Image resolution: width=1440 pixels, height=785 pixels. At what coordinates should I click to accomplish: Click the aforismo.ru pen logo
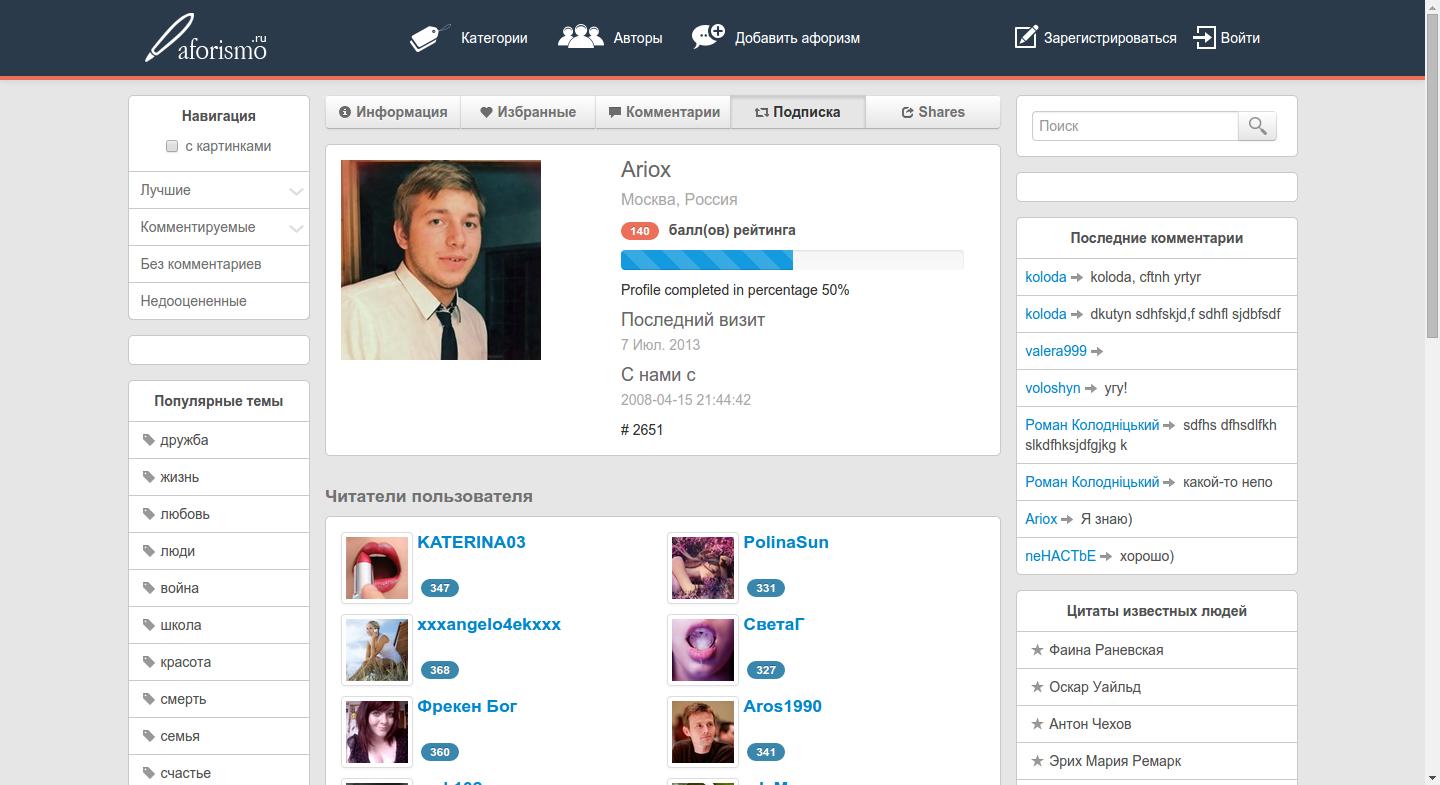pos(206,38)
